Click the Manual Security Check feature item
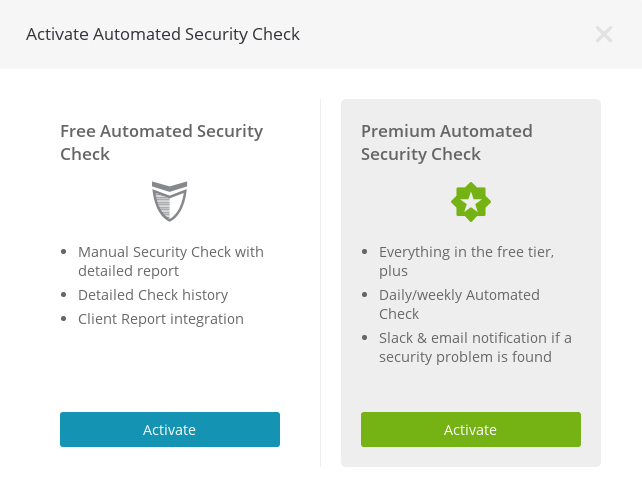Image resolution: width=642 pixels, height=496 pixels. click(x=170, y=261)
